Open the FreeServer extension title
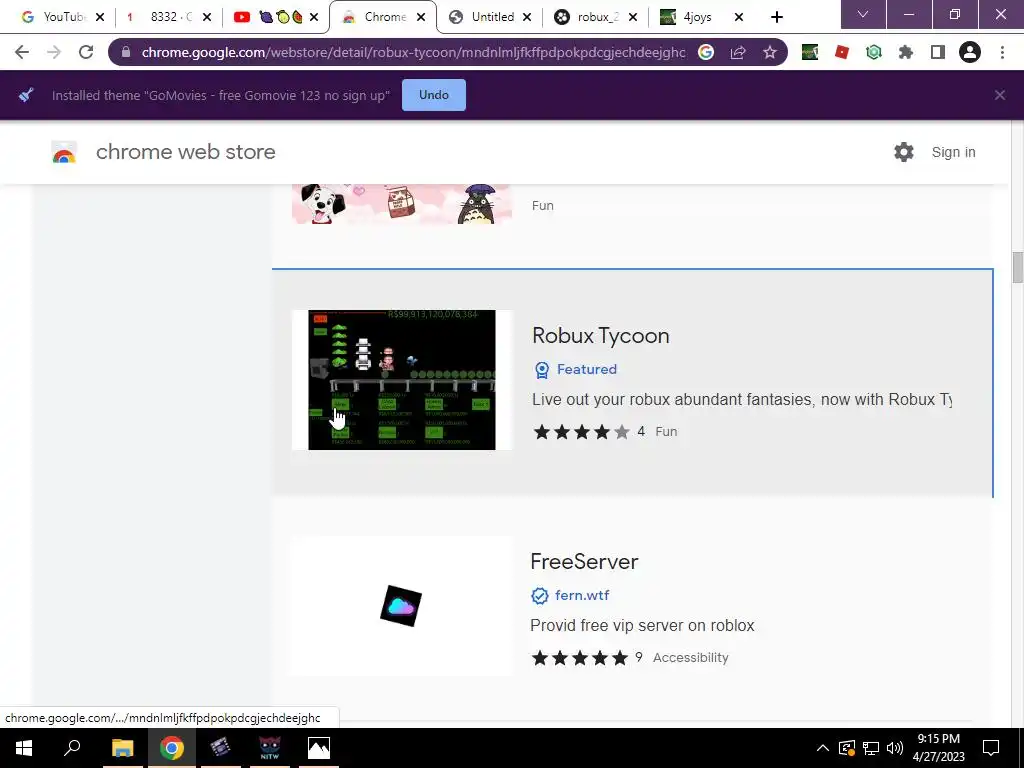This screenshot has height=768, width=1024. coord(584,562)
